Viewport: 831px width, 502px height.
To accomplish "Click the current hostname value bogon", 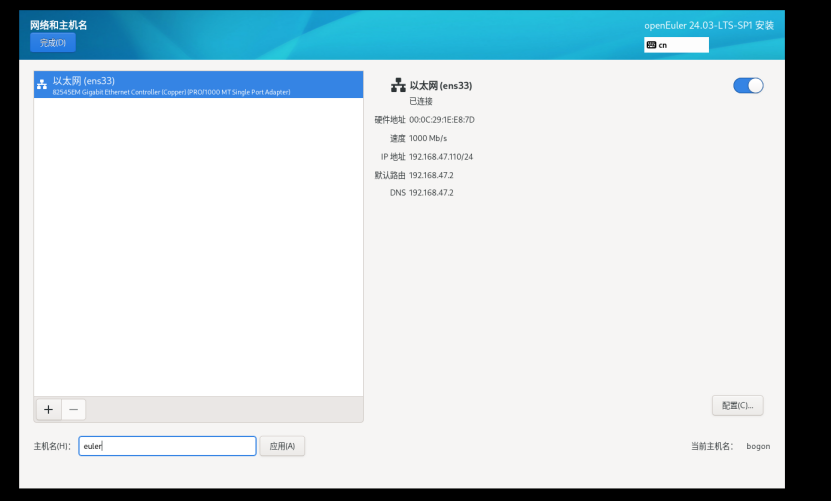I will pos(758,446).
